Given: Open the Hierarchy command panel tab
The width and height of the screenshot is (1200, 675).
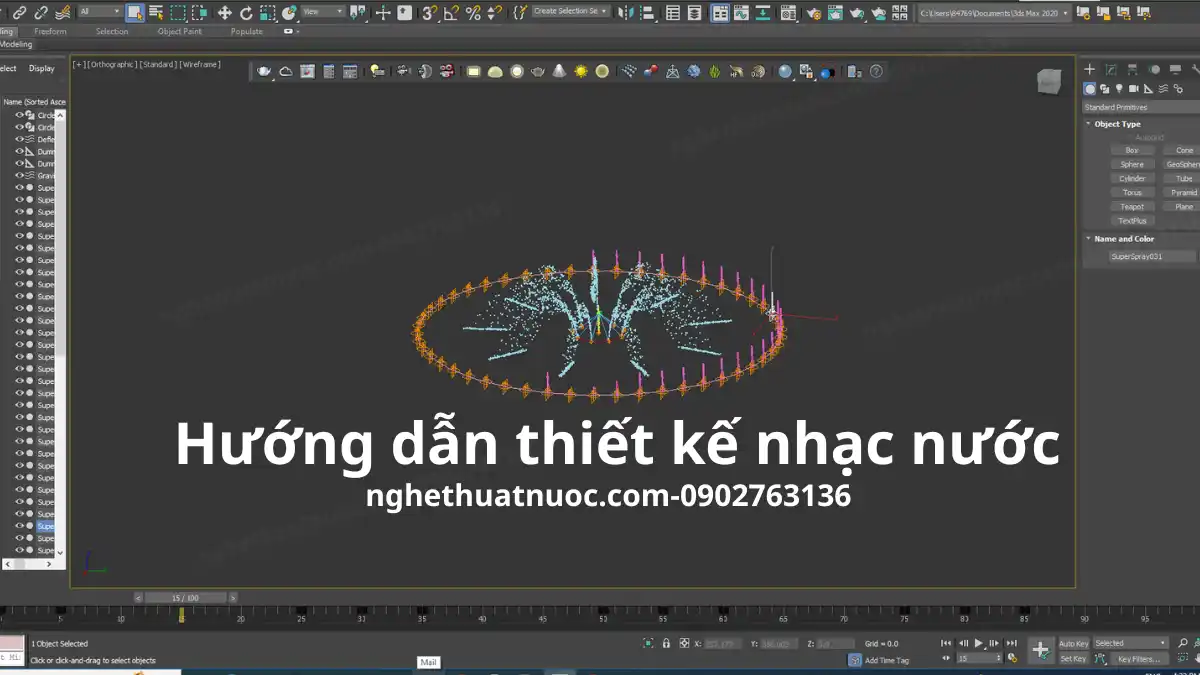Looking at the screenshot, I should coord(1132,69).
